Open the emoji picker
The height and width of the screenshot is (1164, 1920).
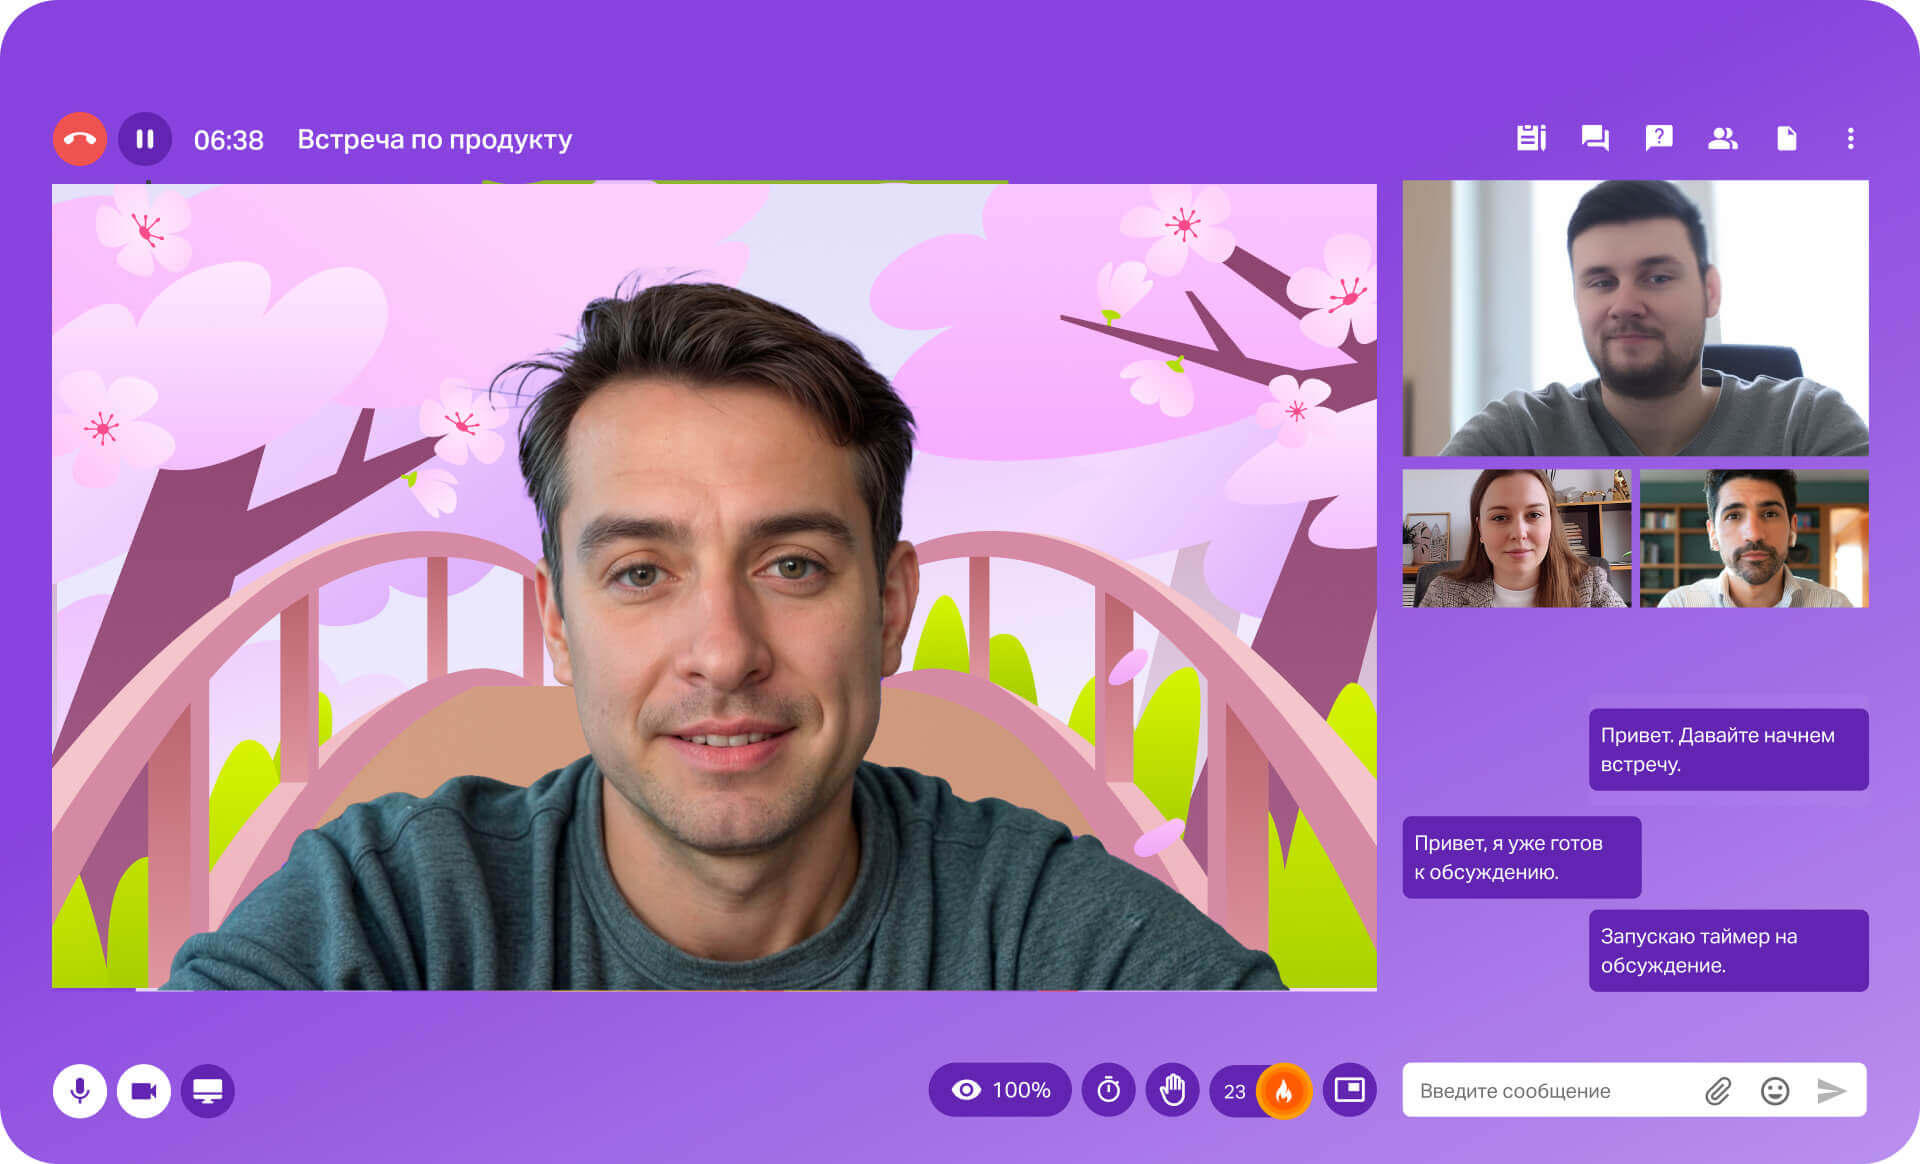1775,1091
